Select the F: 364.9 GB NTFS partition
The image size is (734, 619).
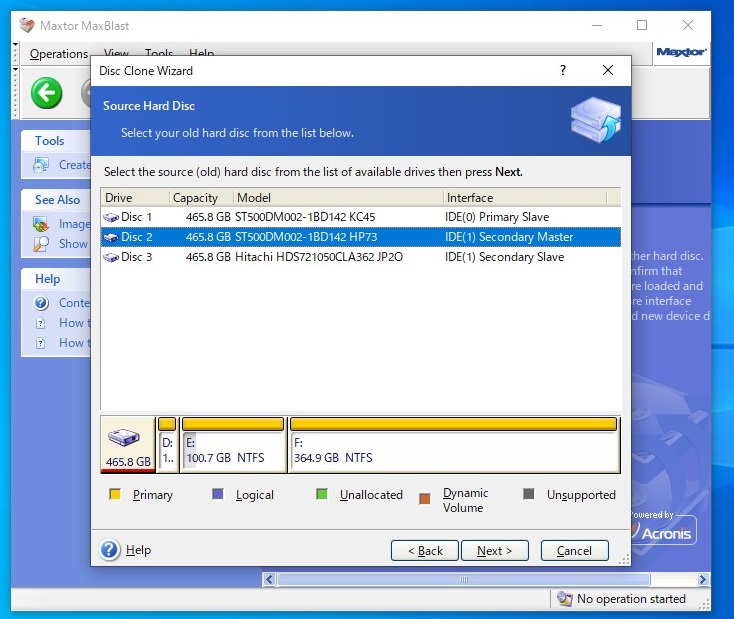pyautogui.click(x=453, y=445)
